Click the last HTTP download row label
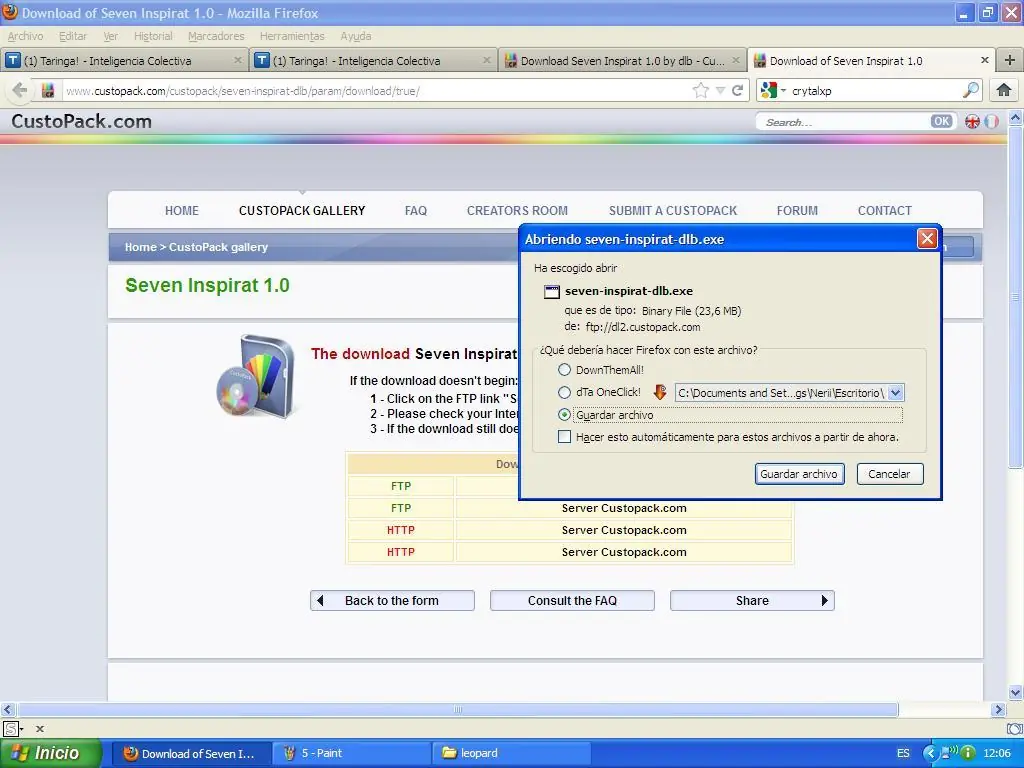1024x768 pixels. click(x=400, y=552)
